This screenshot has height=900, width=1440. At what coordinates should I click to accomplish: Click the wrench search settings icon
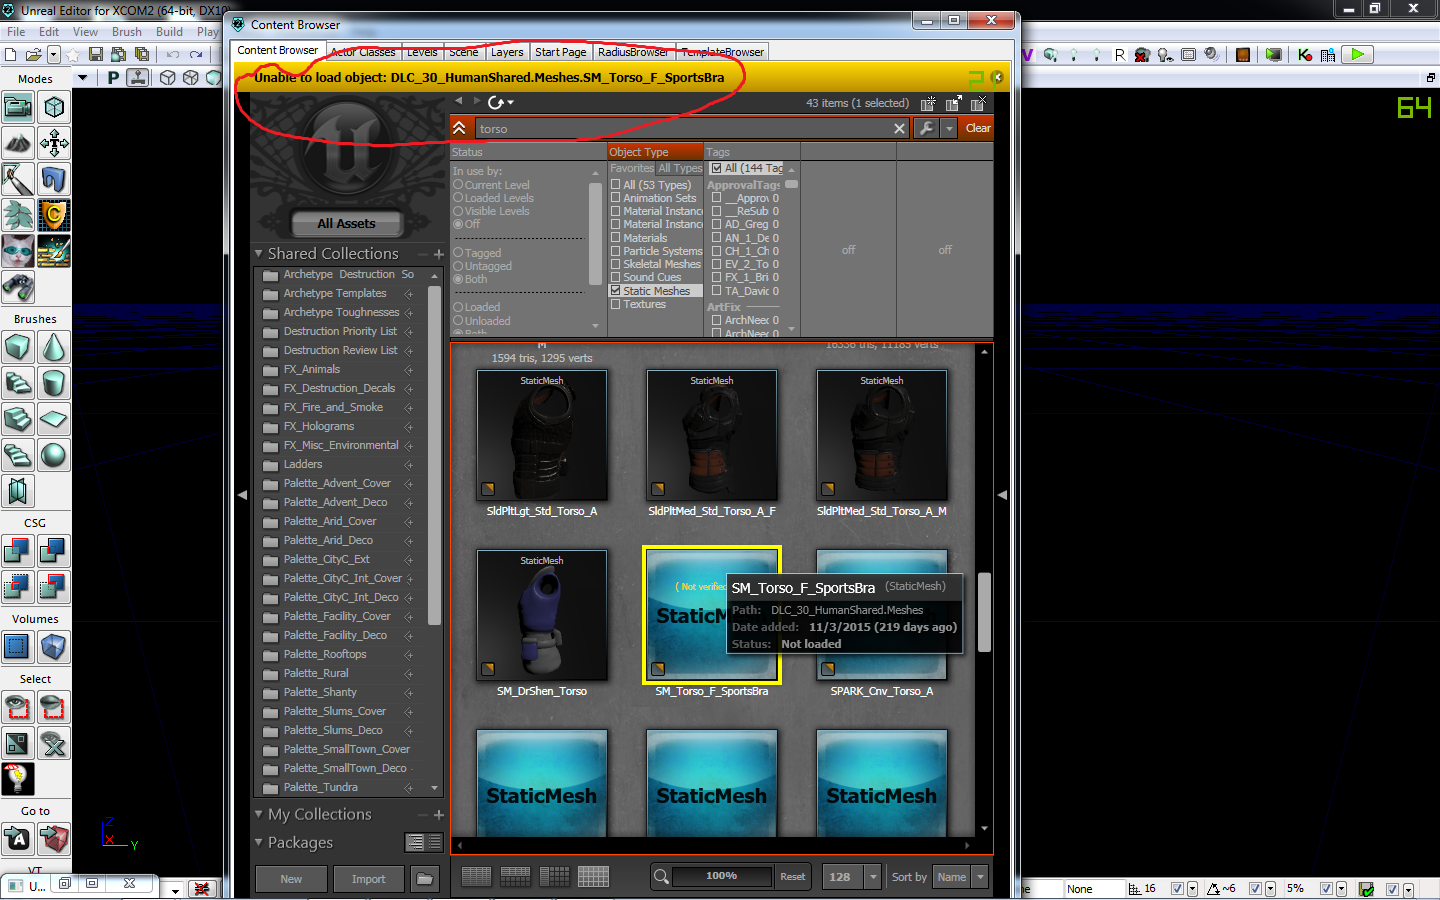tap(927, 128)
